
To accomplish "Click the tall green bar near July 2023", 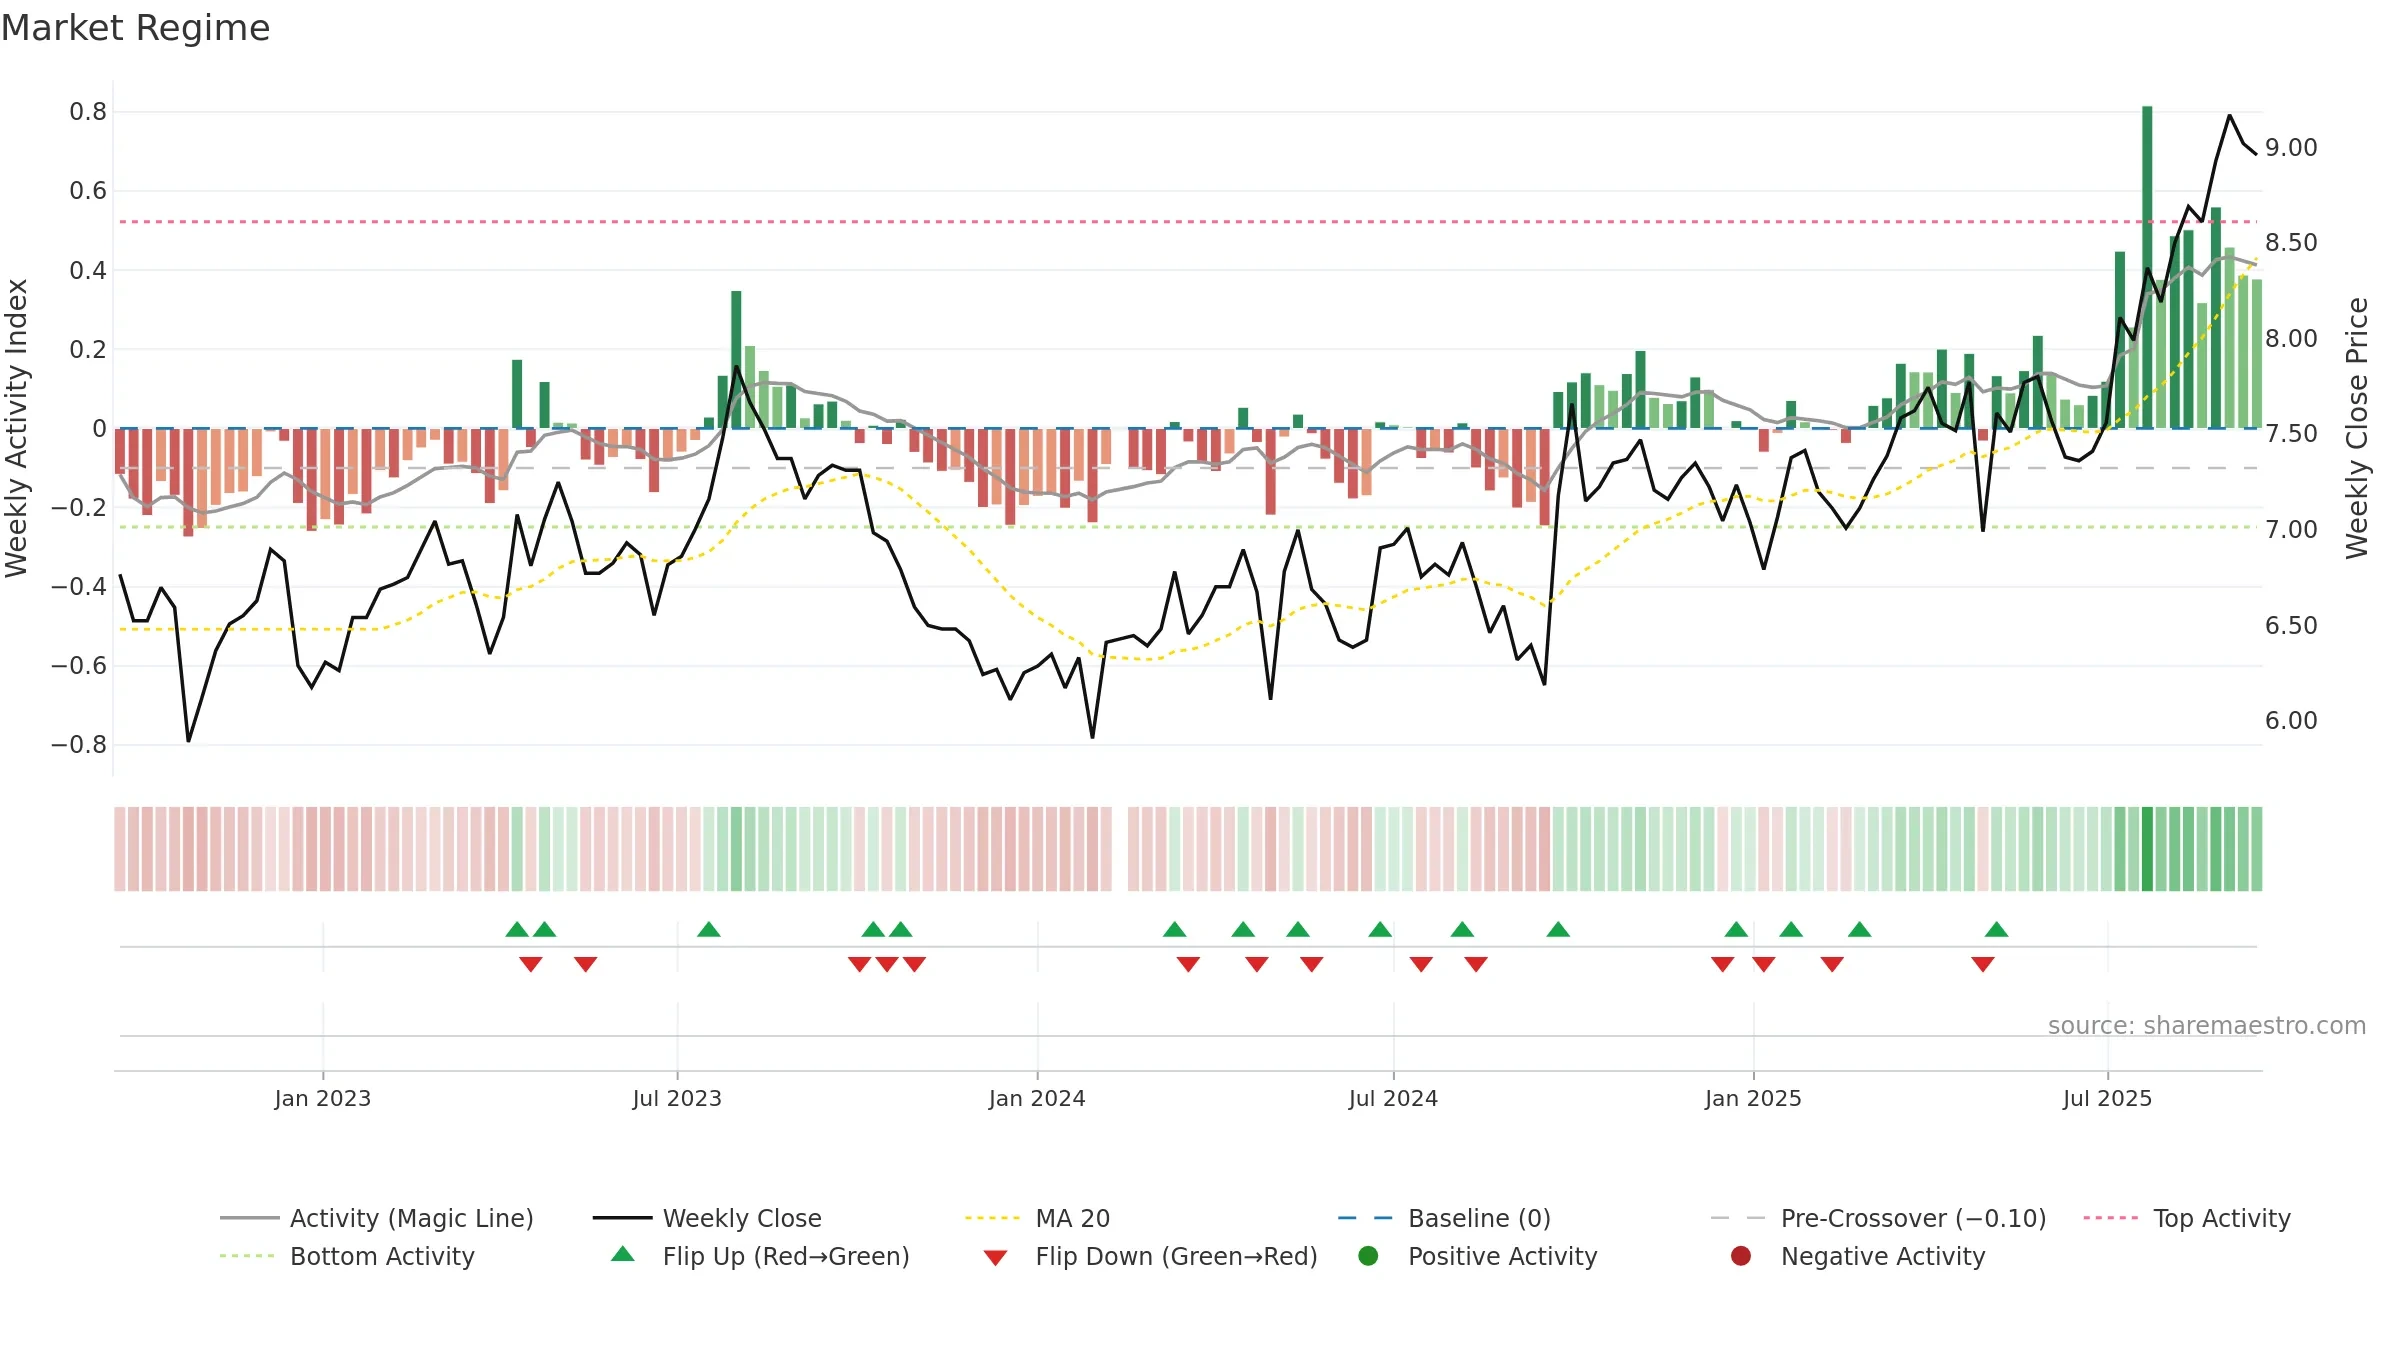I will tap(736, 360).
